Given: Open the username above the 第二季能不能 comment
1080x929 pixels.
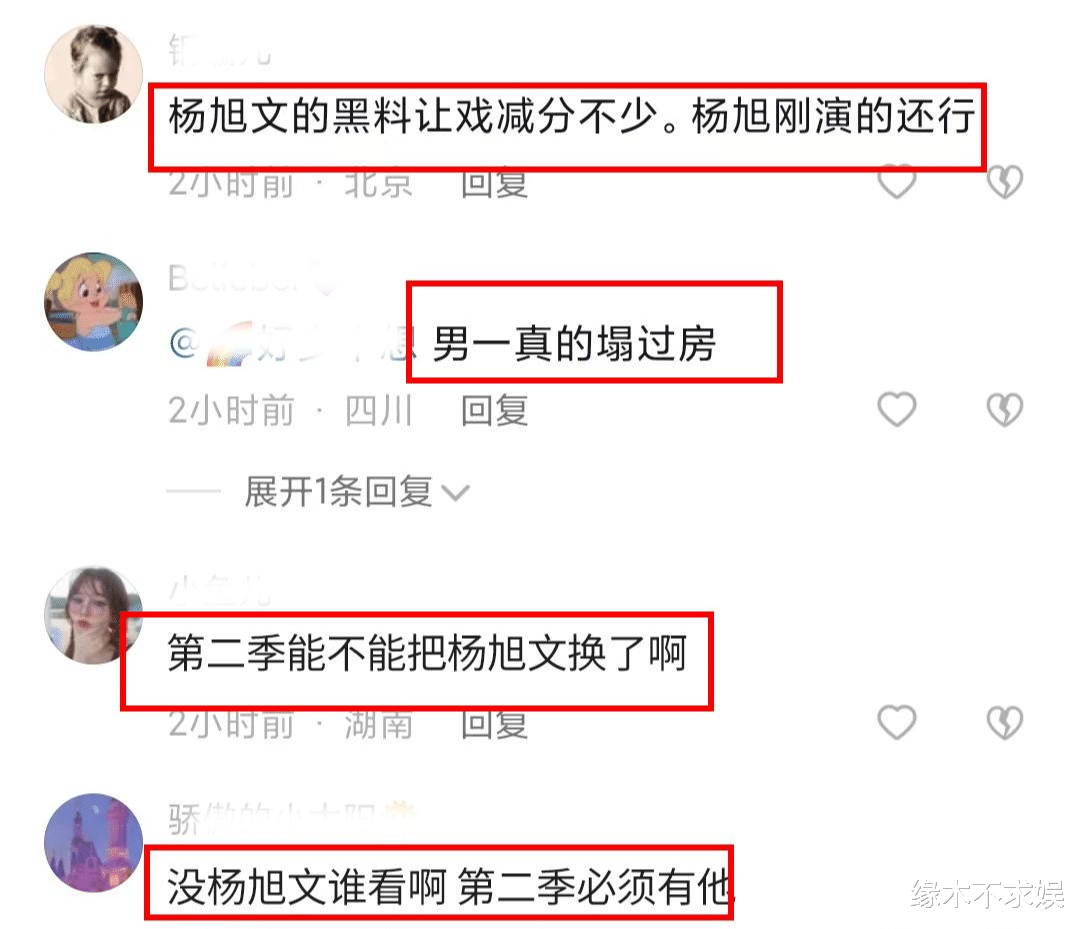Looking at the screenshot, I should tap(220, 590).
